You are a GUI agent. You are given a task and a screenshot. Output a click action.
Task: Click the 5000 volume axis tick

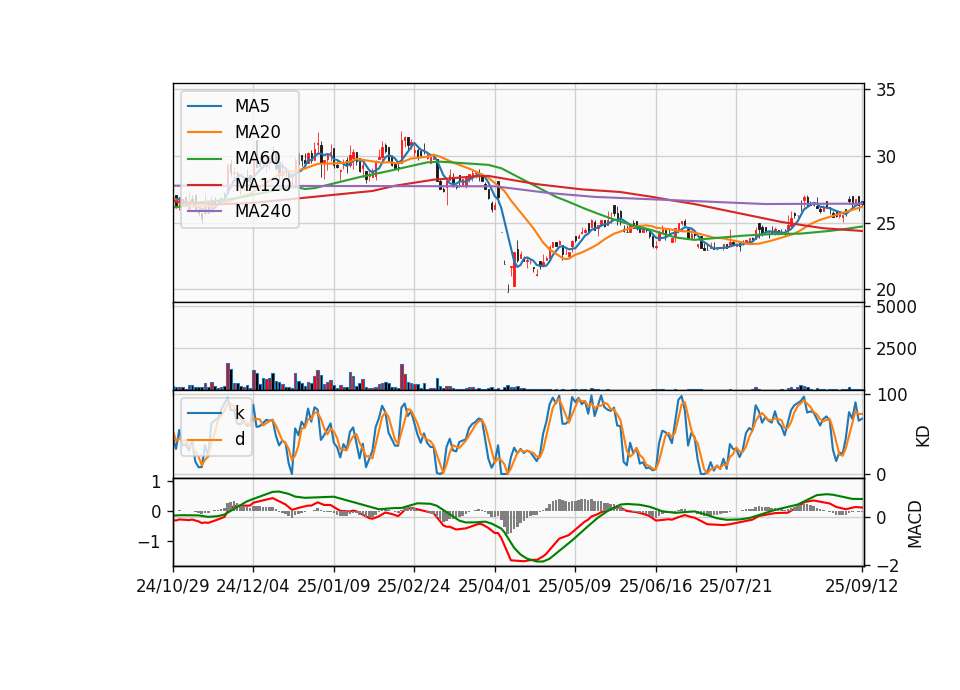pos(896,307)
